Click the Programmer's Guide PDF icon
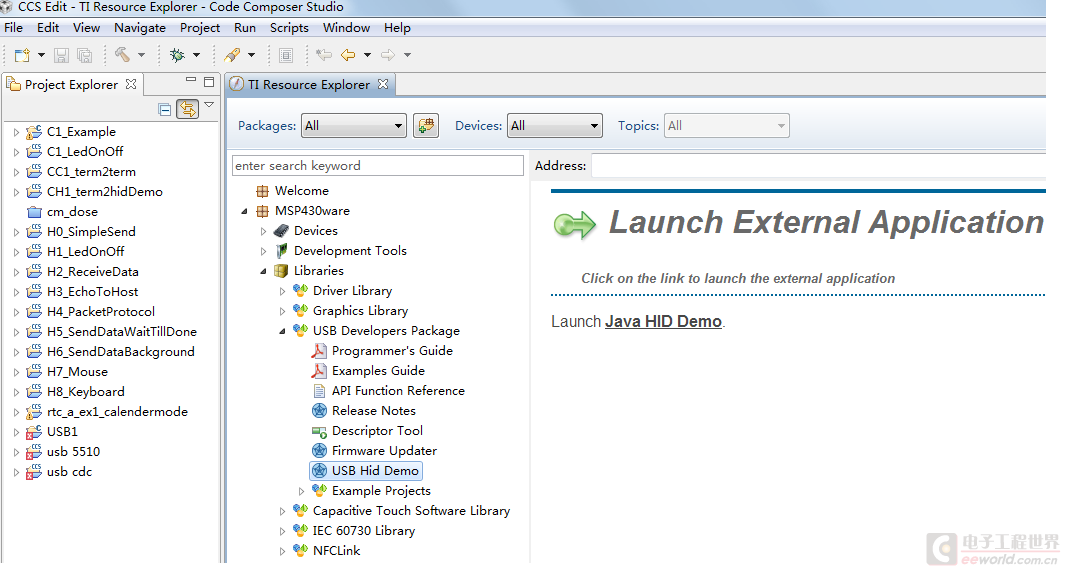The height and width of the screenshot is (572, 1066). point(319,351)
